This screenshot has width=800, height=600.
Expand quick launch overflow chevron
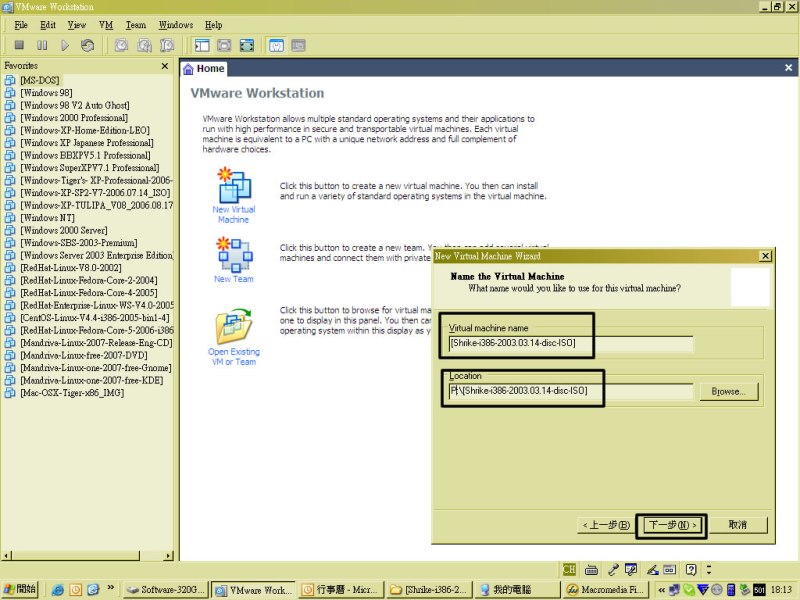[111, 587]
